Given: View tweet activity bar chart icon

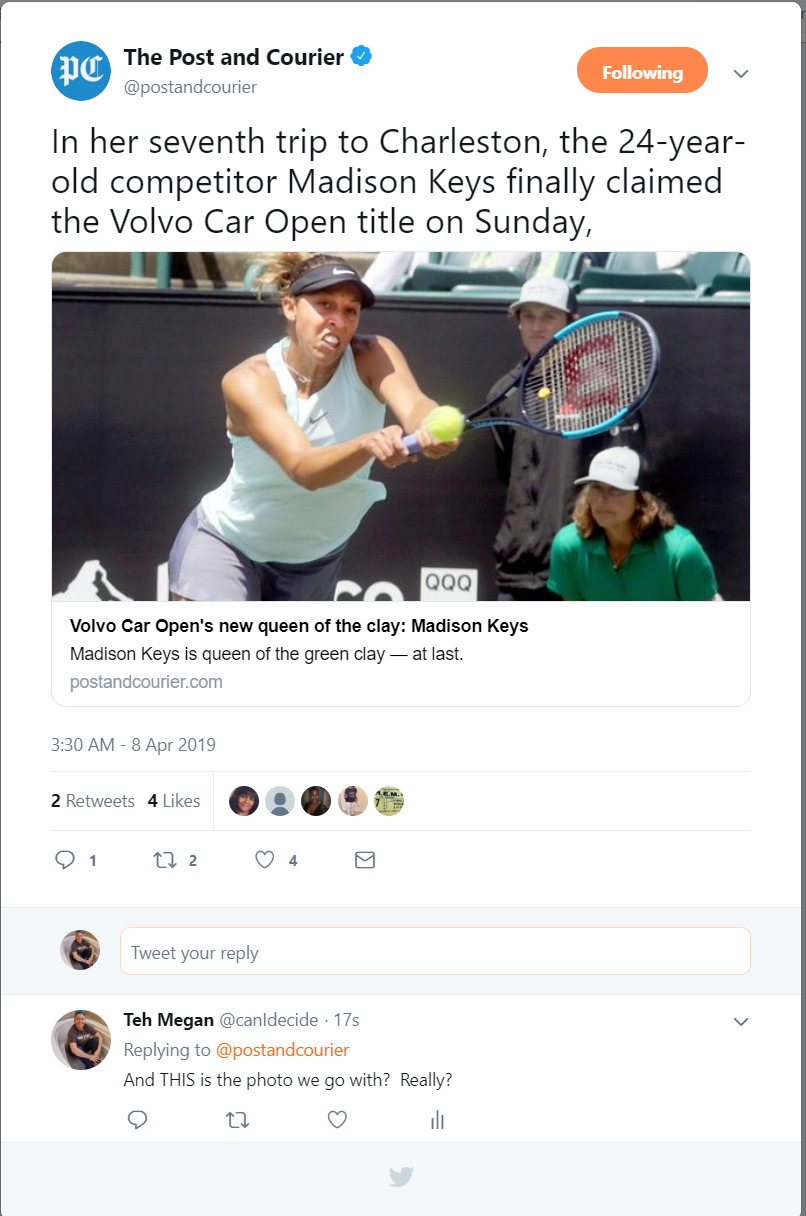Looking at the screenshot, I should click(437, 1120).
